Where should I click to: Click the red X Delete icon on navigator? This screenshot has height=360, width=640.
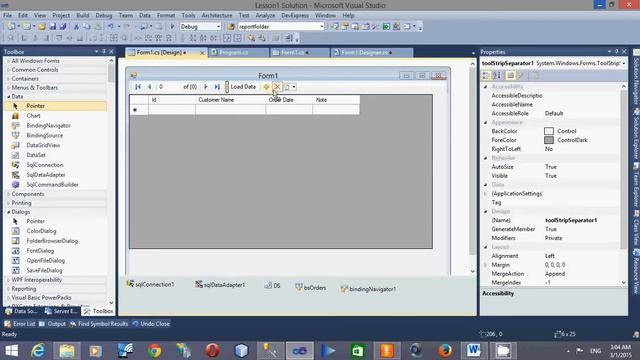point(278,87)
